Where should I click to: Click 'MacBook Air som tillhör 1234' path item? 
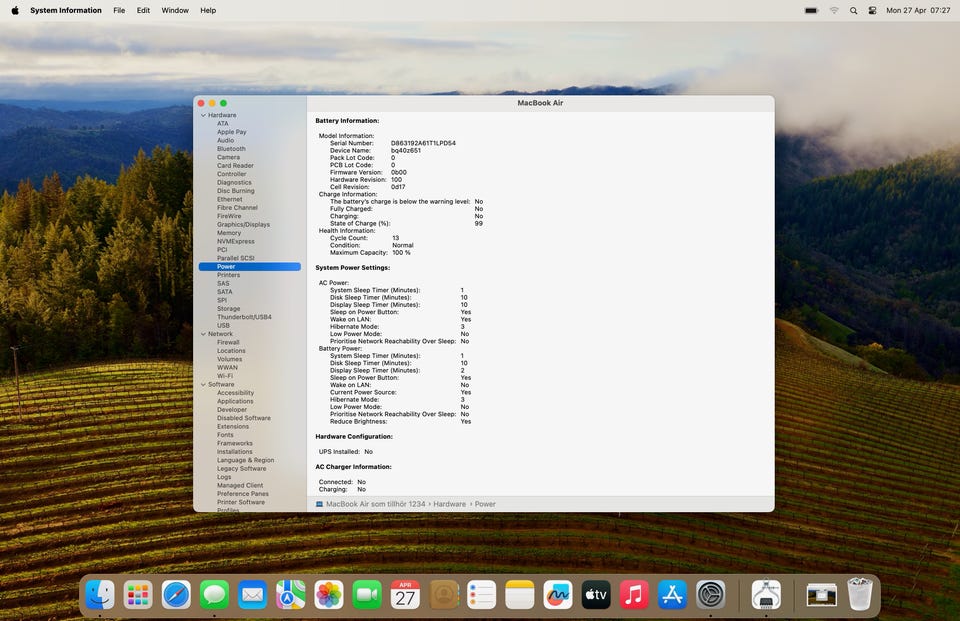click(x=375, y=504)
